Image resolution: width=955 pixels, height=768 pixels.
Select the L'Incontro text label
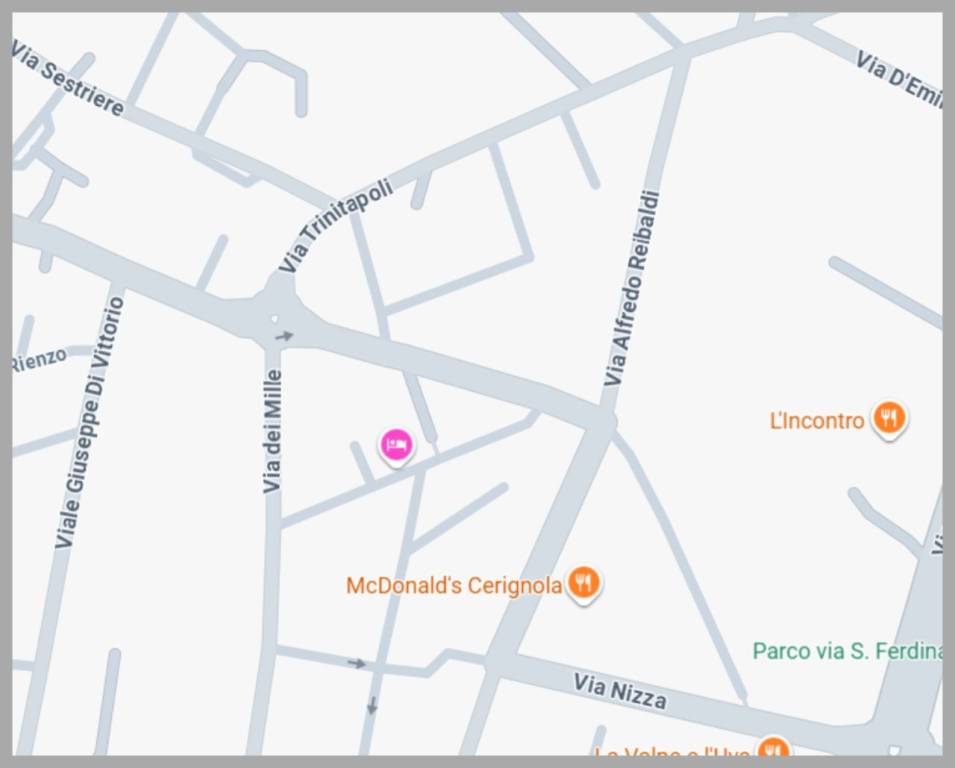pos(817,420)
